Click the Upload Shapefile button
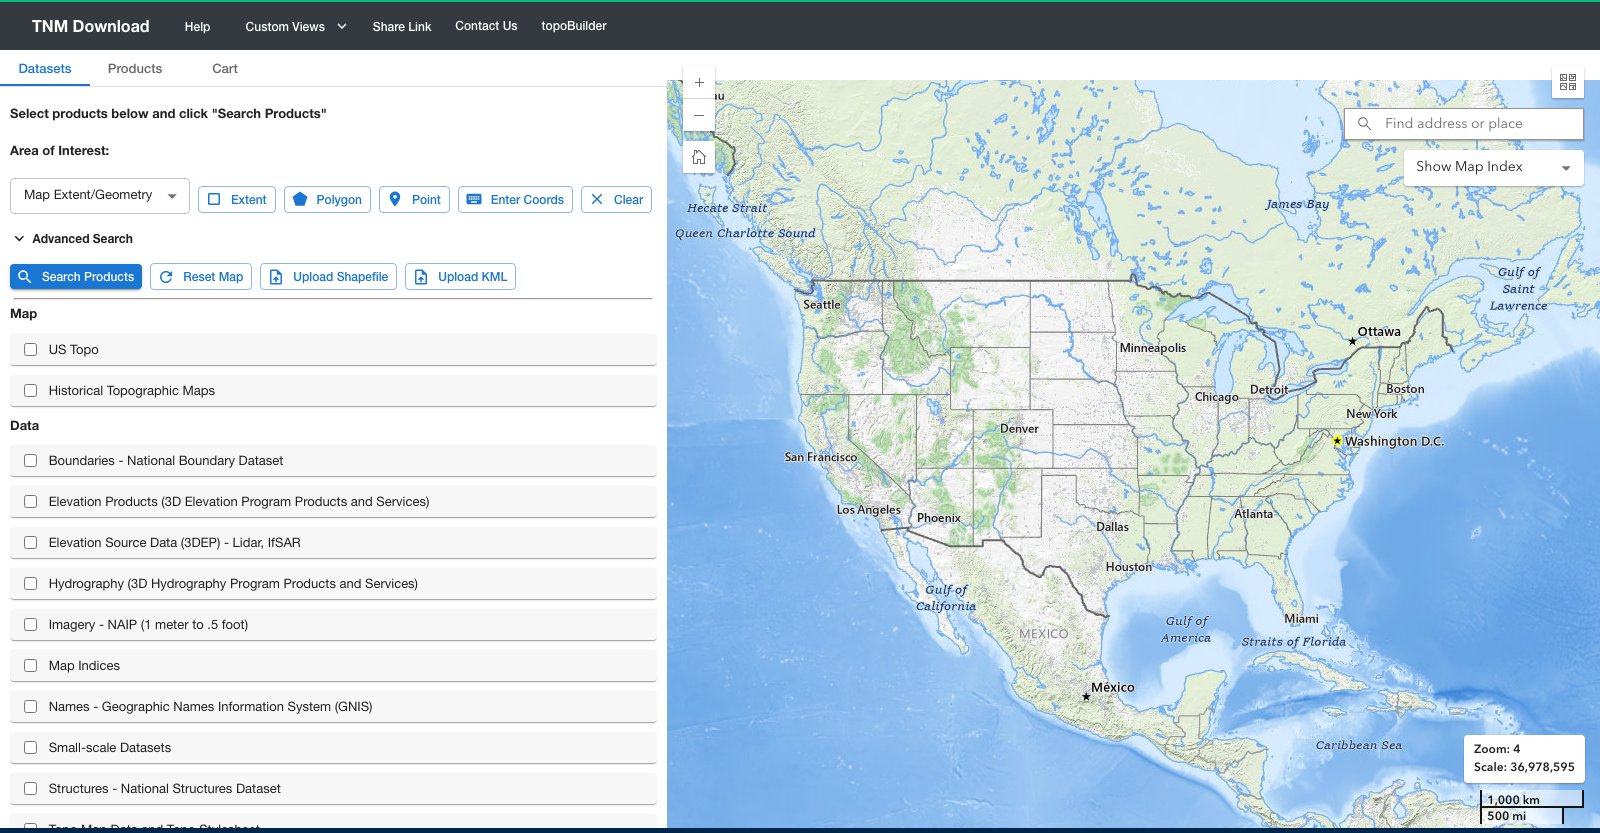 click(x=329, y=277)
